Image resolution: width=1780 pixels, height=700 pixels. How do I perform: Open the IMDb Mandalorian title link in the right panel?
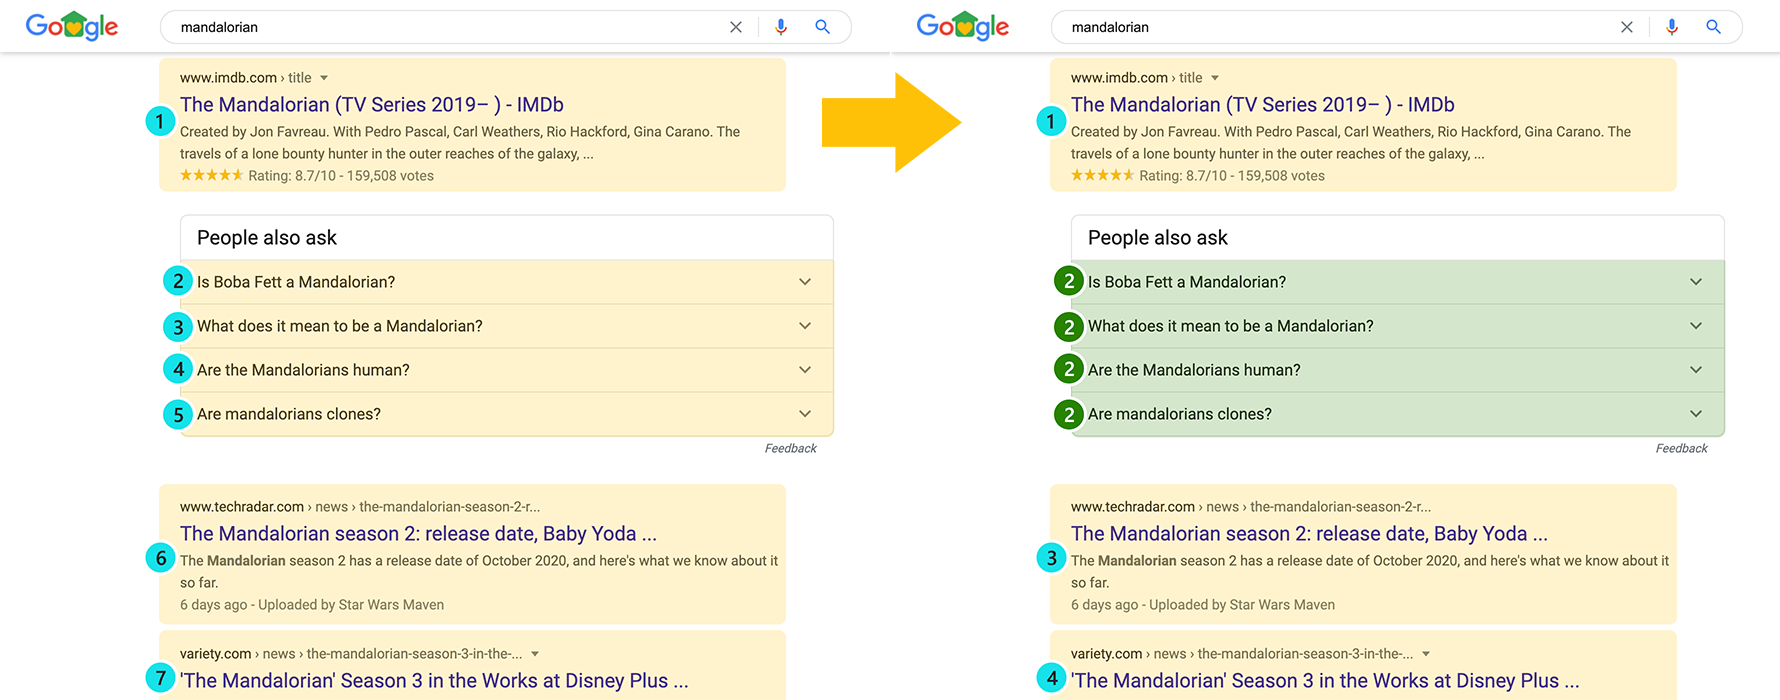pos(1263,105)
